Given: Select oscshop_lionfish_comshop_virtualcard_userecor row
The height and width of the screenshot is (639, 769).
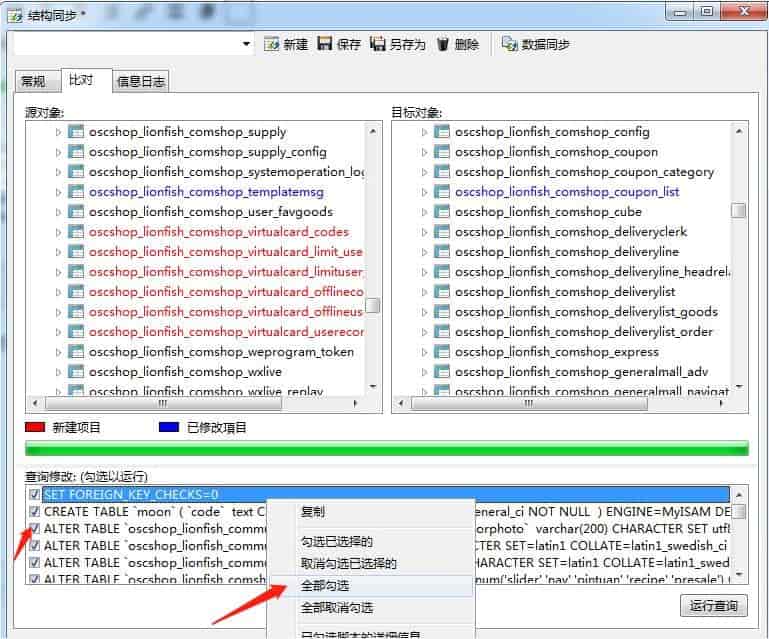Looking at the screenshot, I should (x=226, y=332).
